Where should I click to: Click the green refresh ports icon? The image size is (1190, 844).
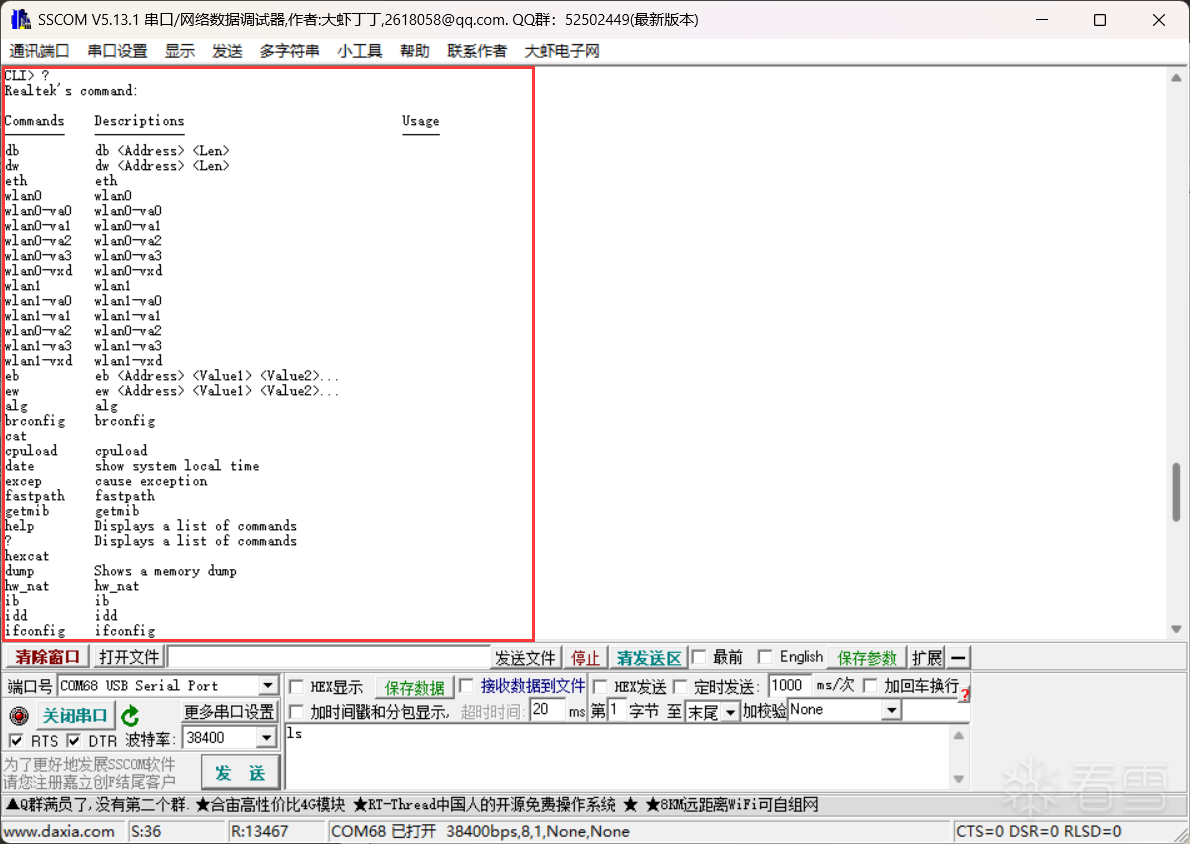click(x=131, y=715)
